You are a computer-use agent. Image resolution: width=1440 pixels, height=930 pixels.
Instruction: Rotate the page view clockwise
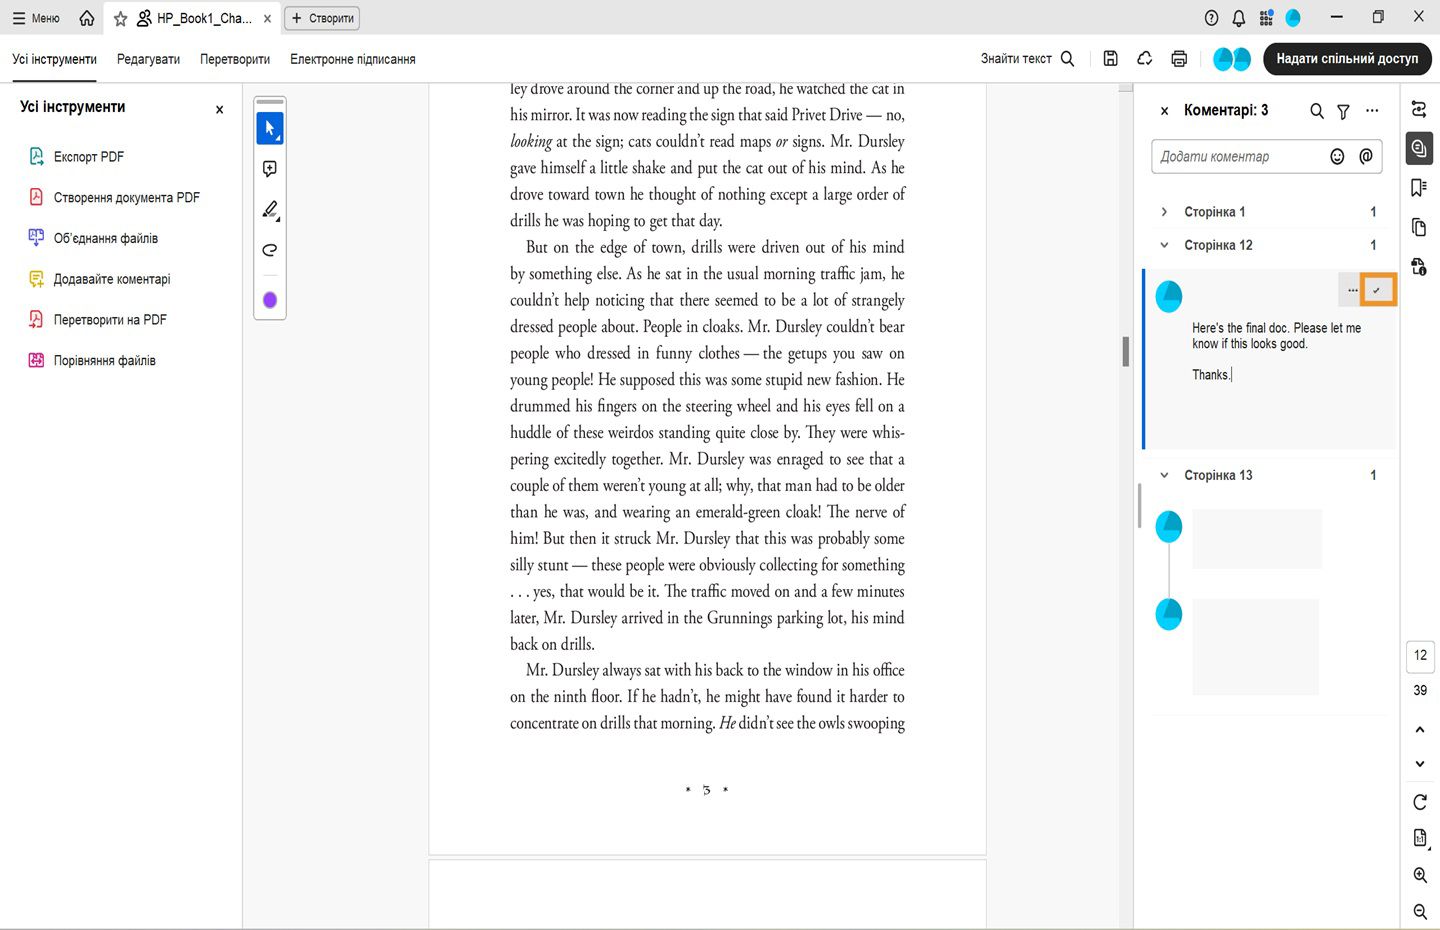coord(1420,802)
